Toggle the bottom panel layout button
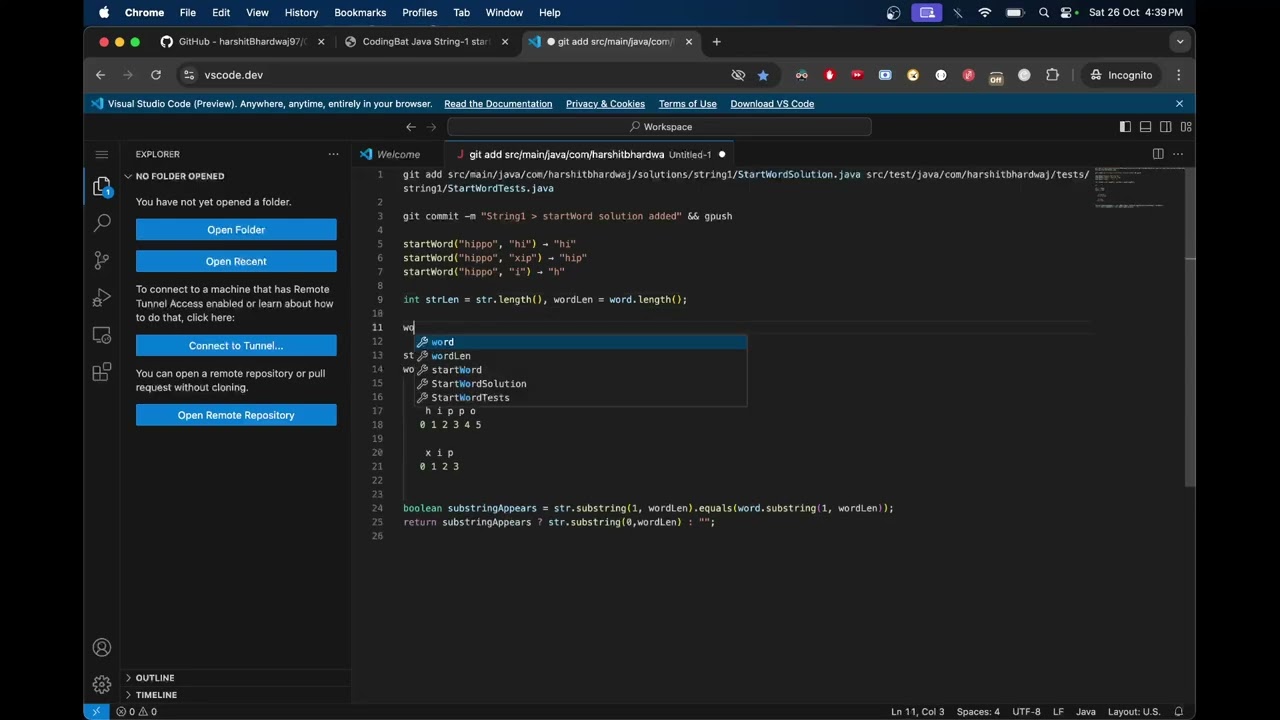This screenshot has height=720, width=1280. tap(1145, 127)
